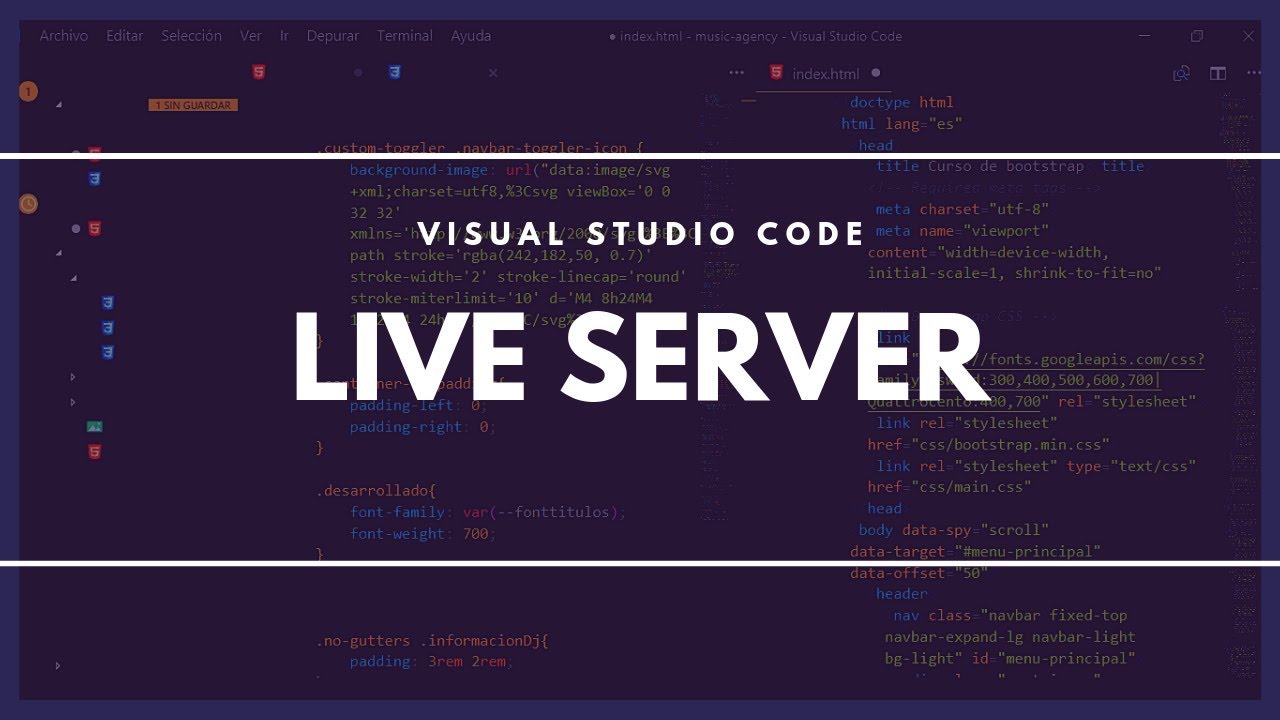The height and width of the screenshot is (720, 1280).
Task: Click the title Curso de bootstrap line
Action: pyautogui.click(x=1010, y=167)
